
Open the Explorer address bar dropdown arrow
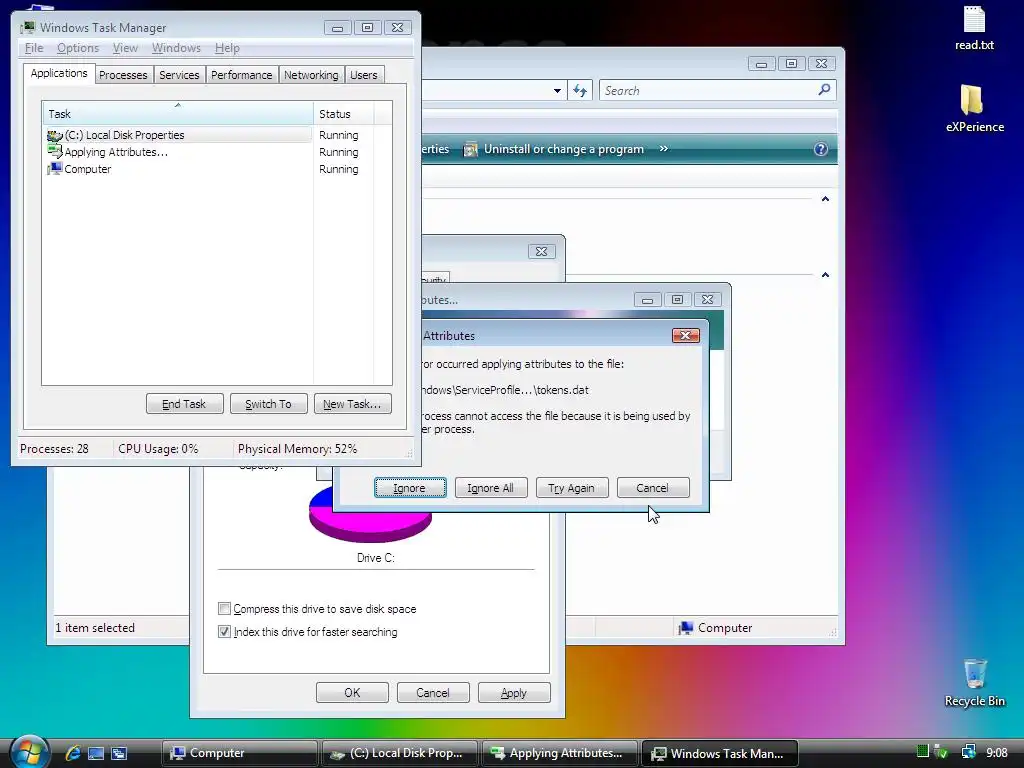[x=557, y=91]
